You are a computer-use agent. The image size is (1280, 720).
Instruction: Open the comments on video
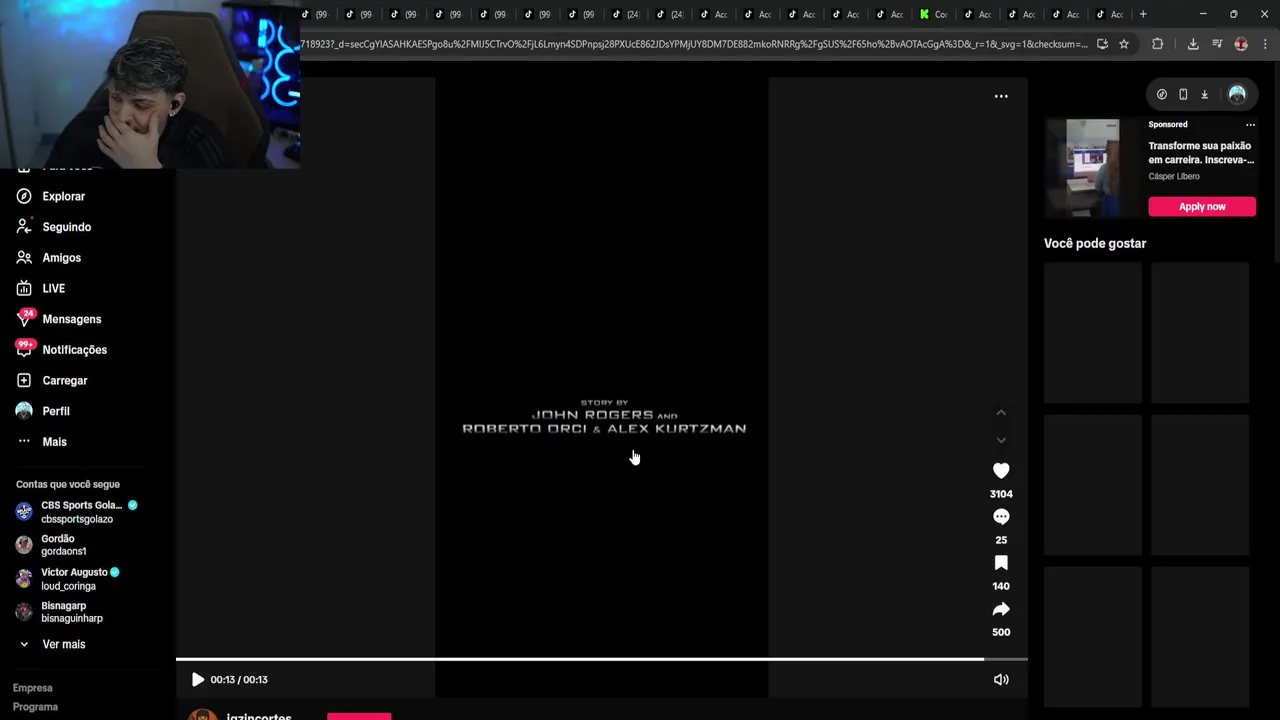pos(1001,516)
